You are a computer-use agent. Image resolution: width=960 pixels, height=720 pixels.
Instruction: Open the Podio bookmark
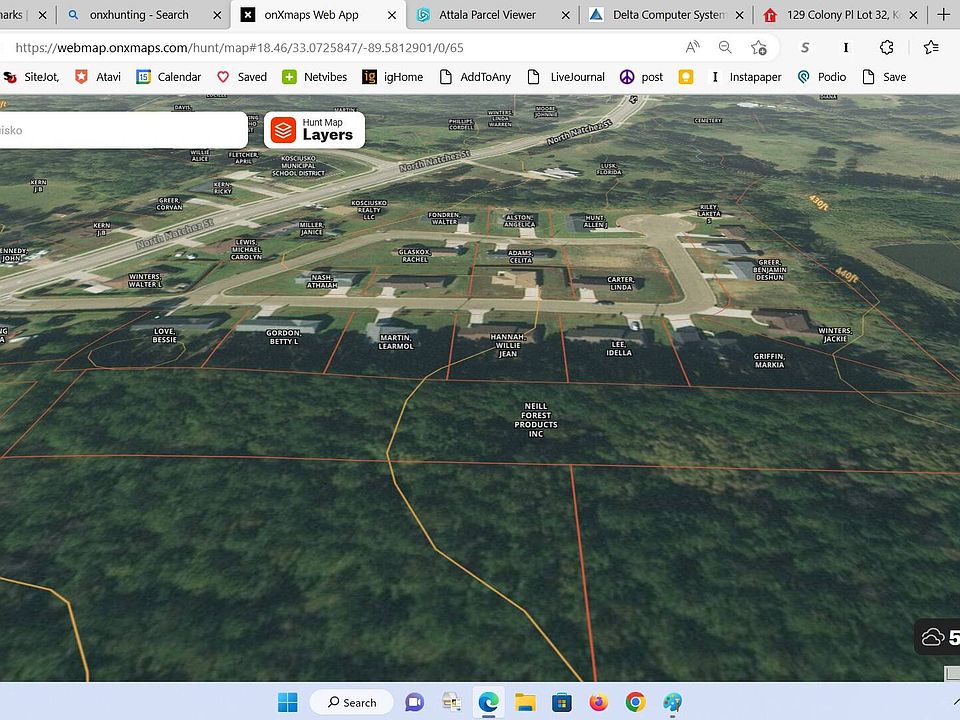point(822,77)
